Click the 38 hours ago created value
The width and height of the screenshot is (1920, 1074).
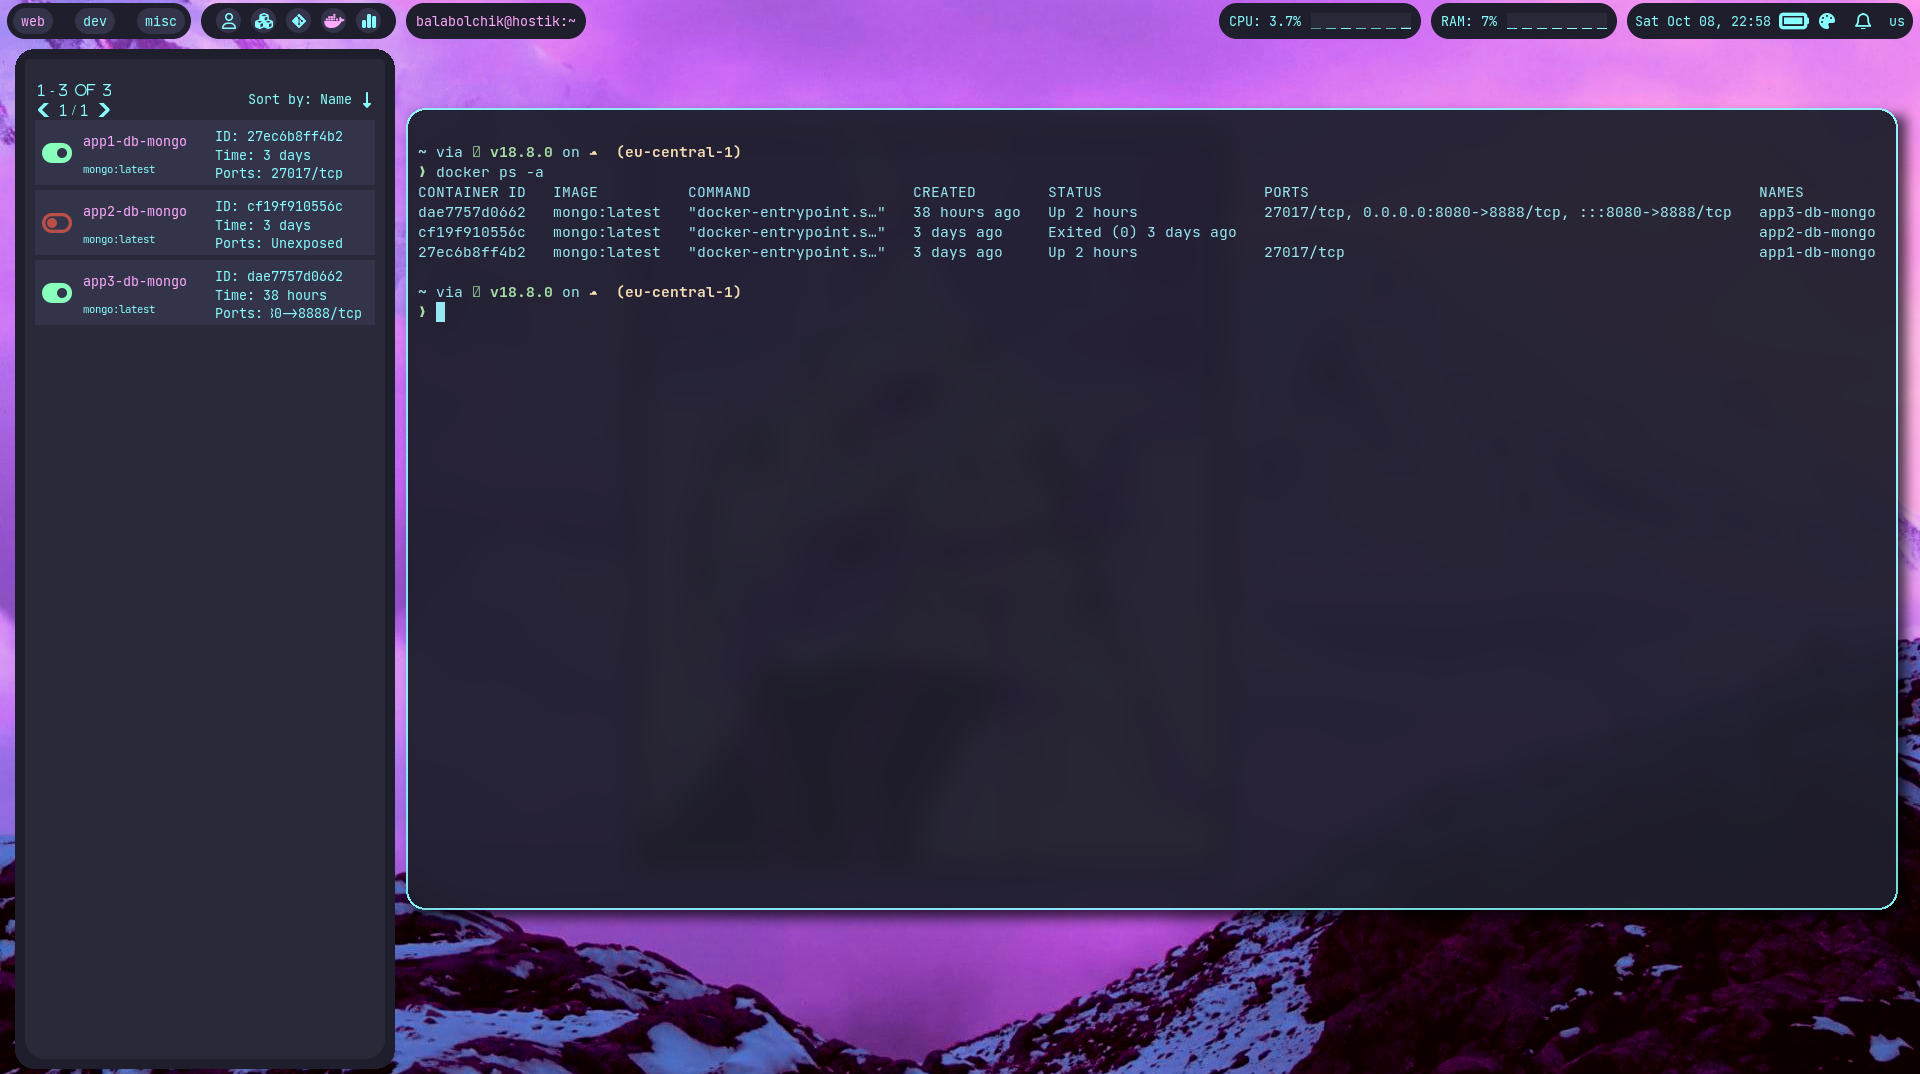967,212
